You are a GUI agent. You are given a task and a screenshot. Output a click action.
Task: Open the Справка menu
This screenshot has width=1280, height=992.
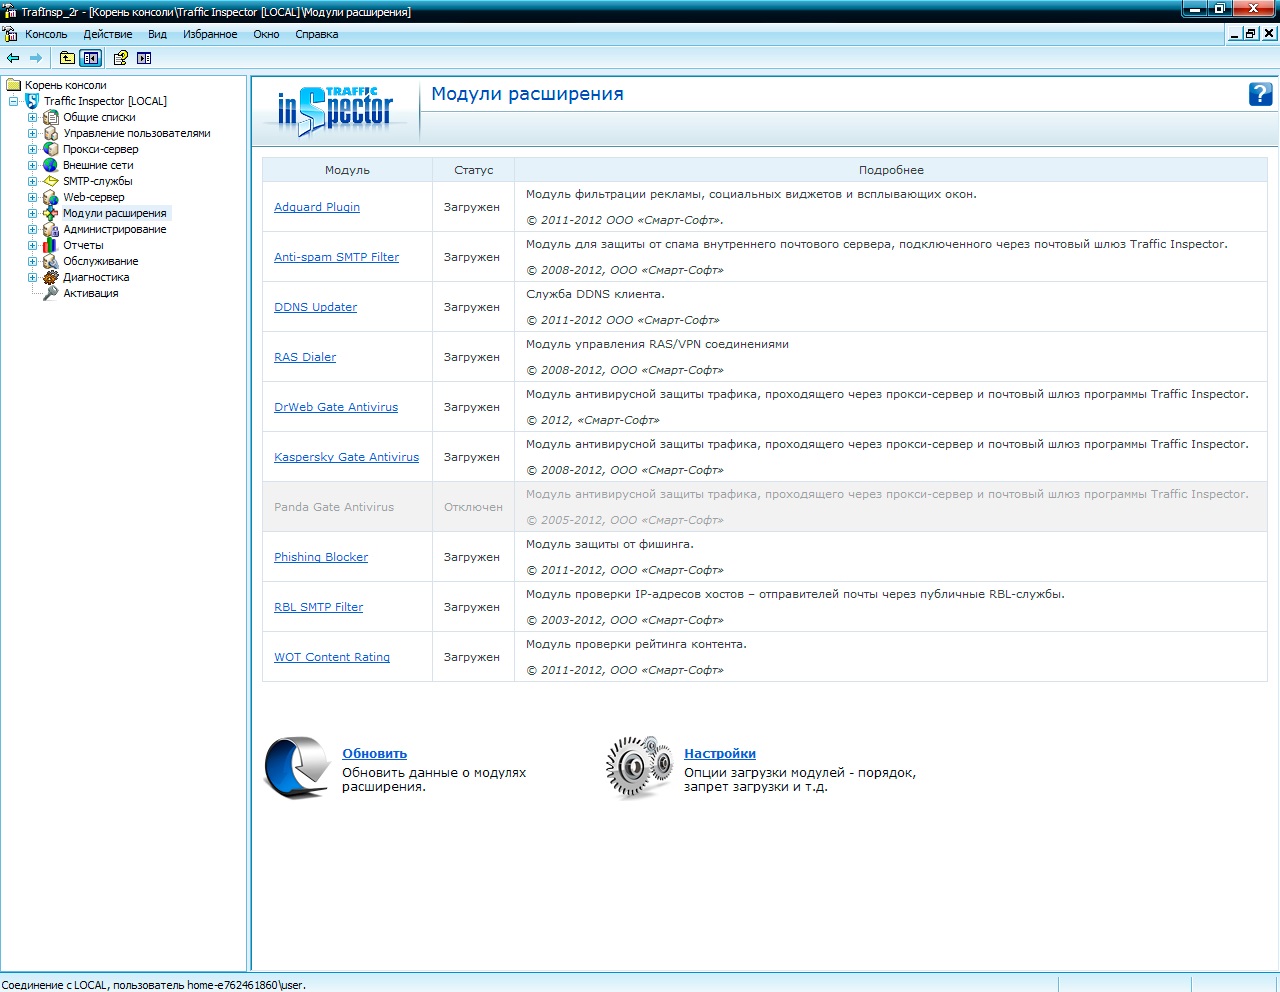[317, 34]
